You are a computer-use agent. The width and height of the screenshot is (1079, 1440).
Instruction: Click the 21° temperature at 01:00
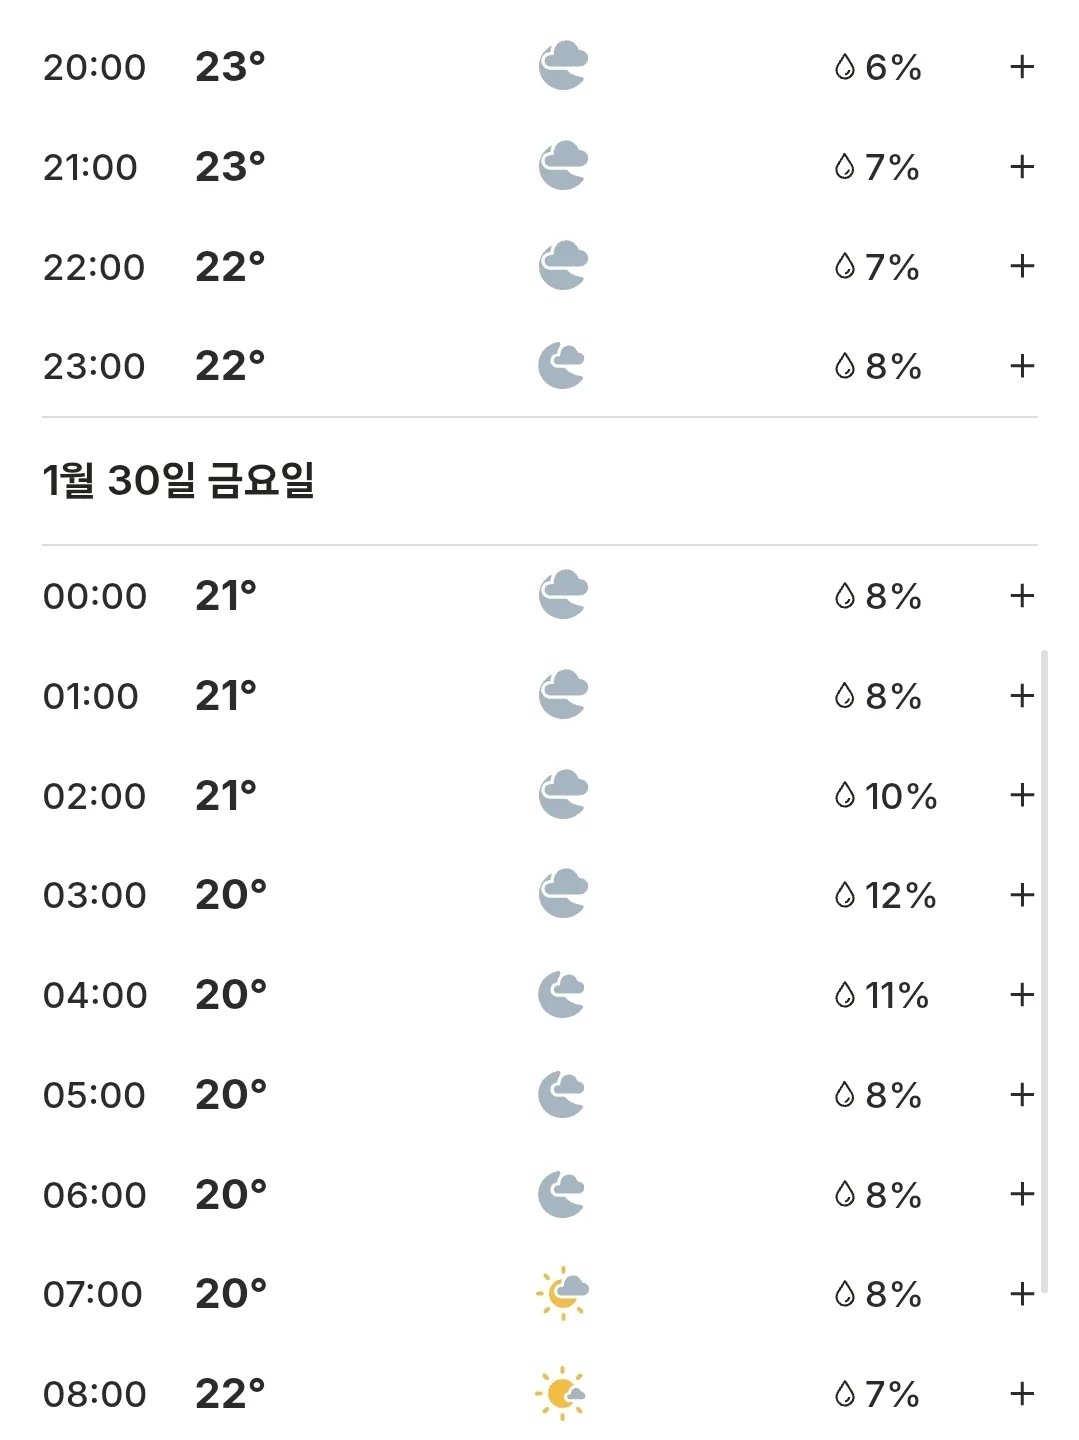click(x=226, y=695)
